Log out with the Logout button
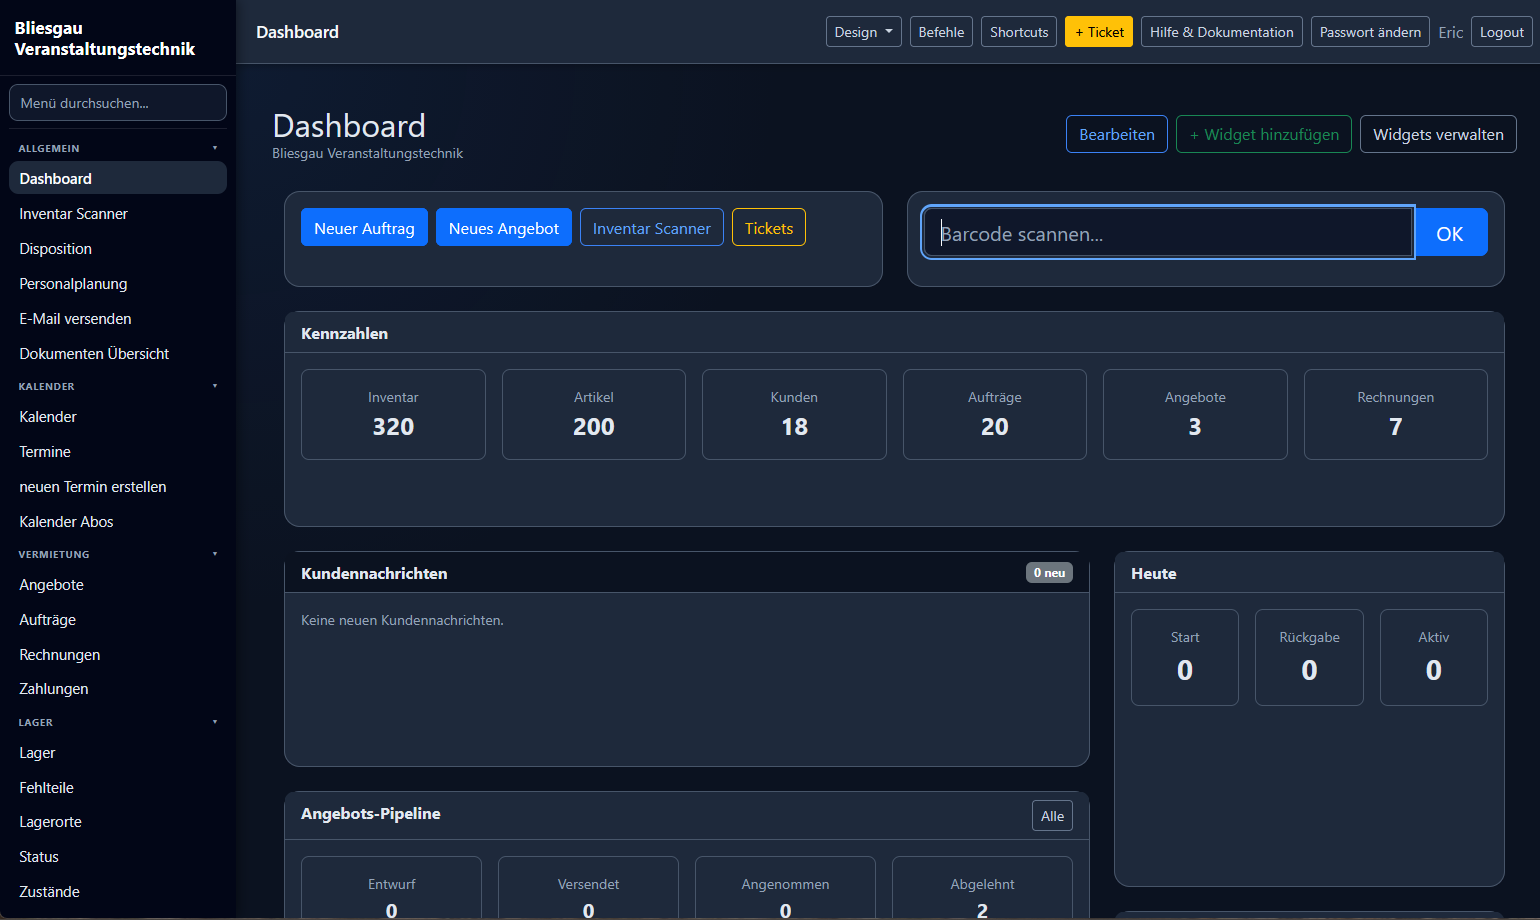This screenshot has width=1540, height=920. point(1502,32)
